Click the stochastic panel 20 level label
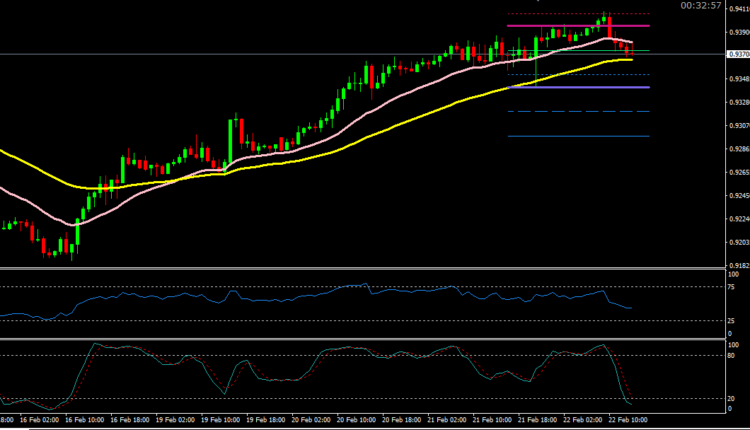 (733, 399)
